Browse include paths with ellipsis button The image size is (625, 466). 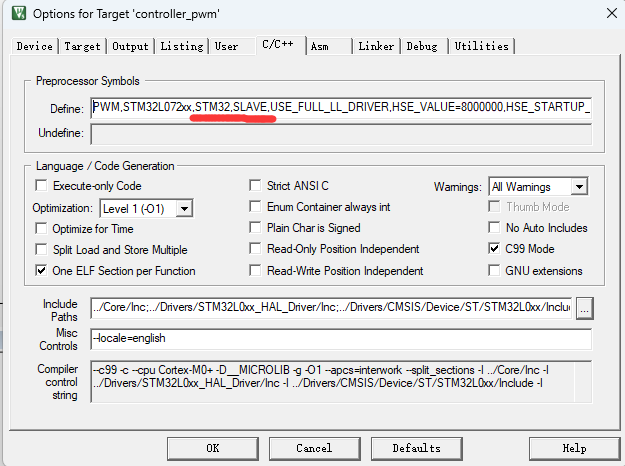pos(585,309)
